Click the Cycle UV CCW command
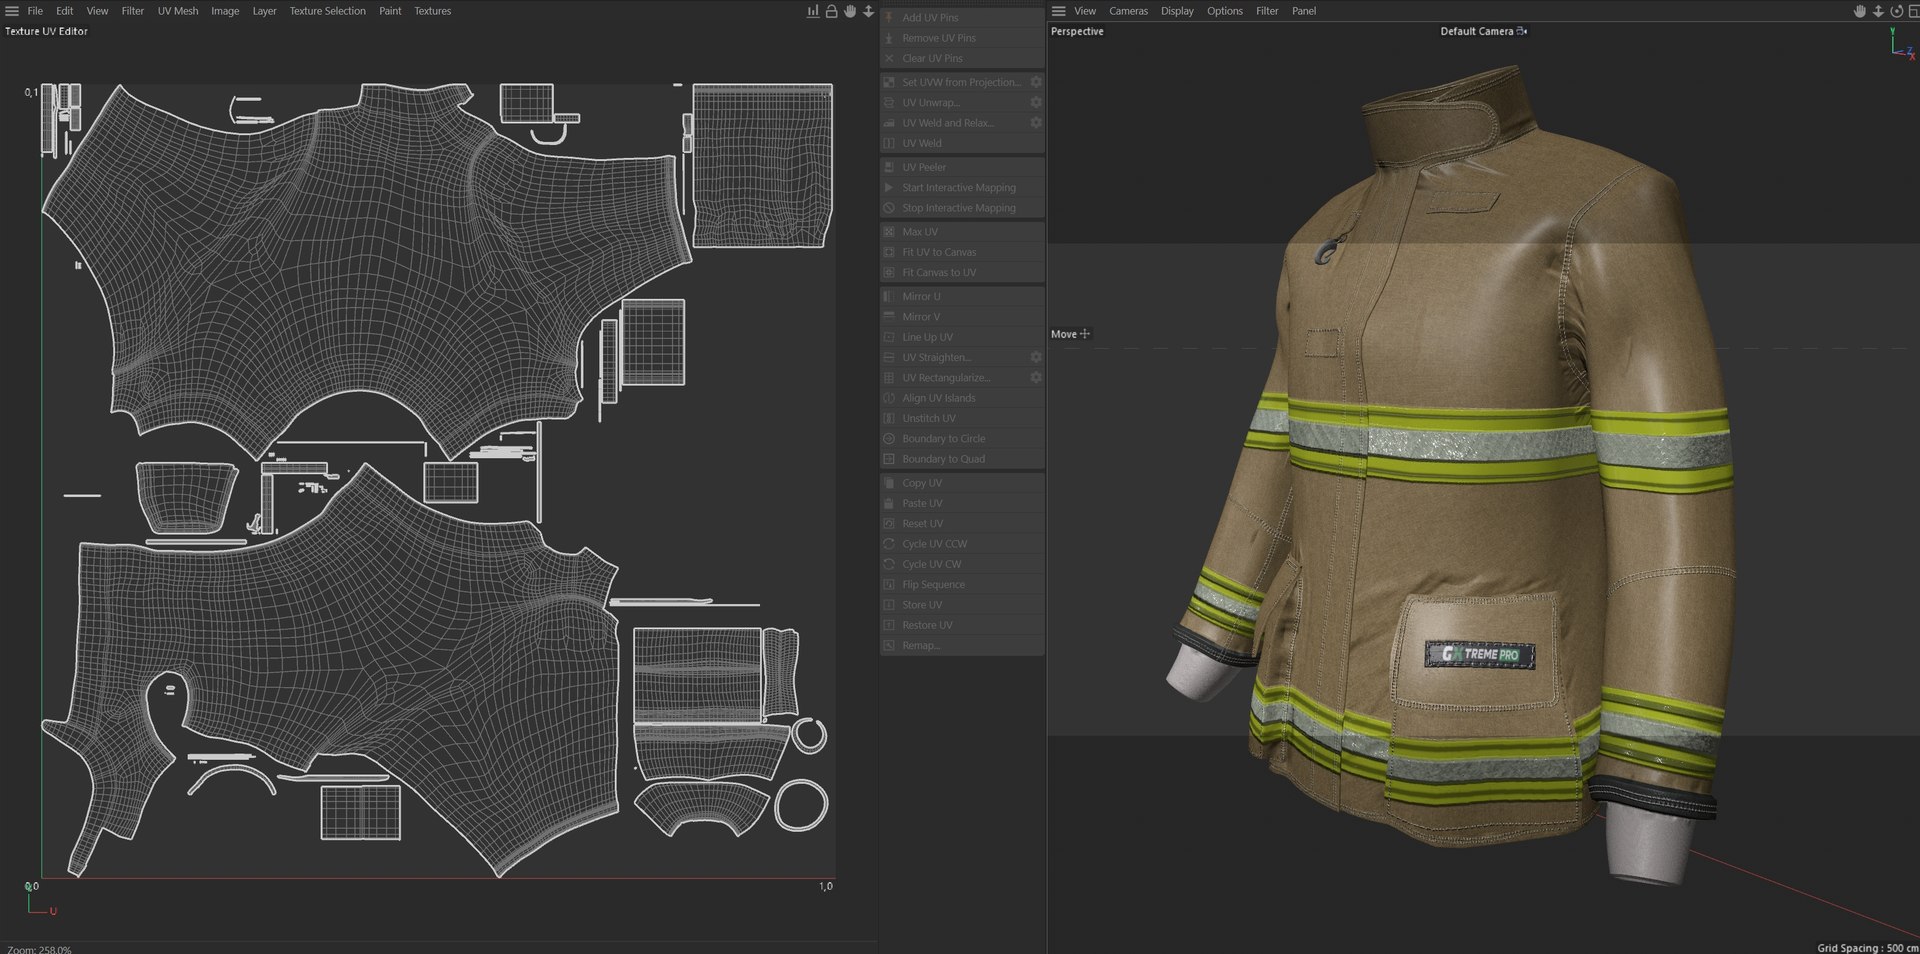The image size is (1920, 954). pyautogui.click(x=962, y=544)
